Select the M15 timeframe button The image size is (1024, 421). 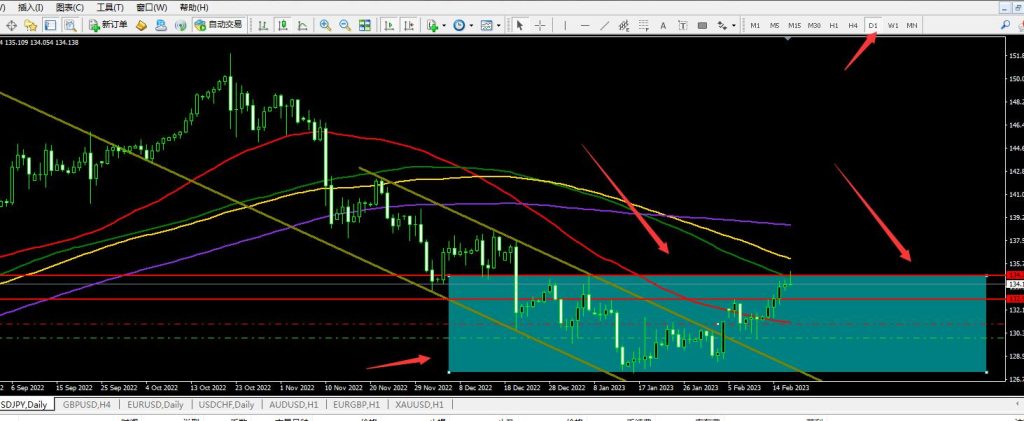tap(794, 24)
